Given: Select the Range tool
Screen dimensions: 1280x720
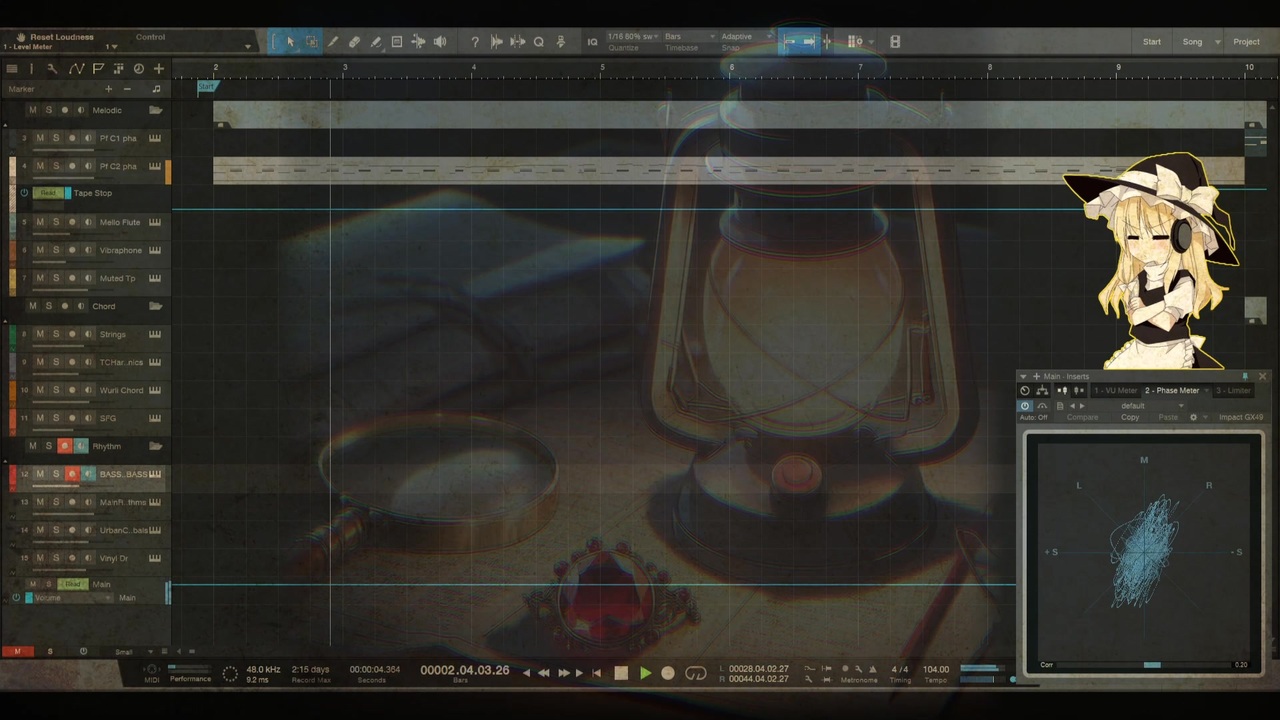Looking at the screenshot, I should click(x=311, y=42).
